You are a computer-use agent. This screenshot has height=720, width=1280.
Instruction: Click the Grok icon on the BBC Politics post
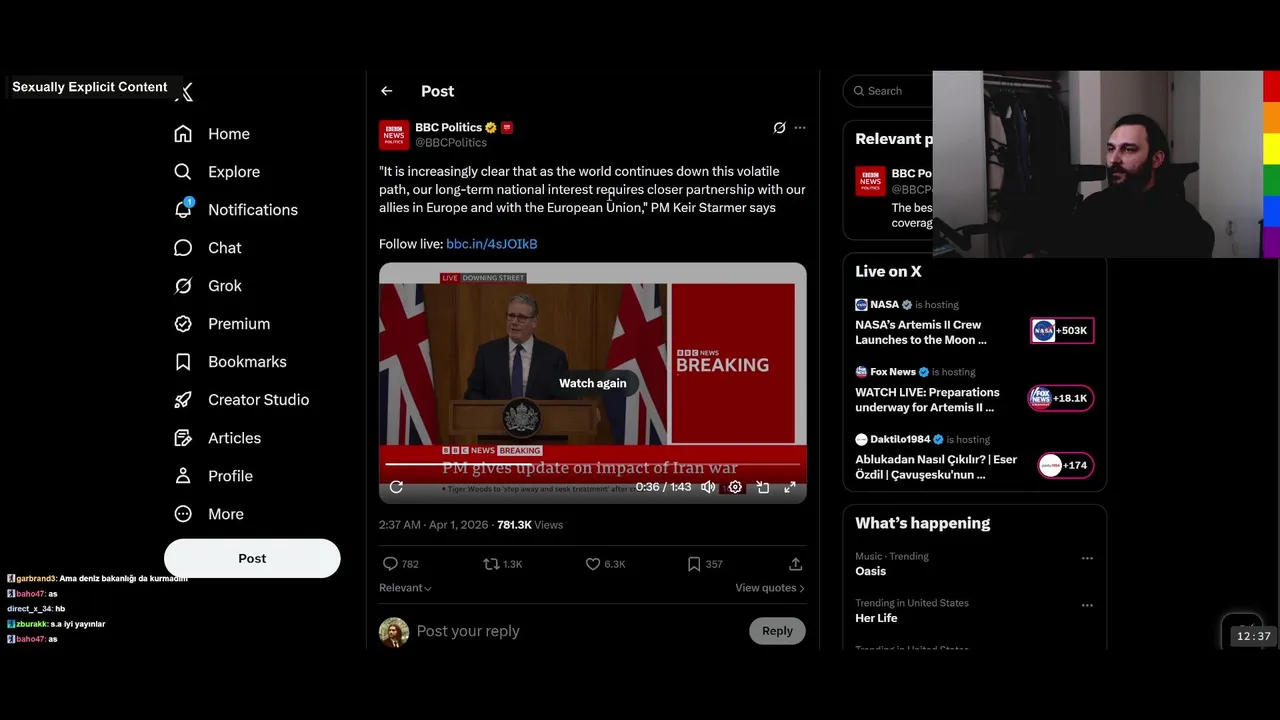[779, 128]
